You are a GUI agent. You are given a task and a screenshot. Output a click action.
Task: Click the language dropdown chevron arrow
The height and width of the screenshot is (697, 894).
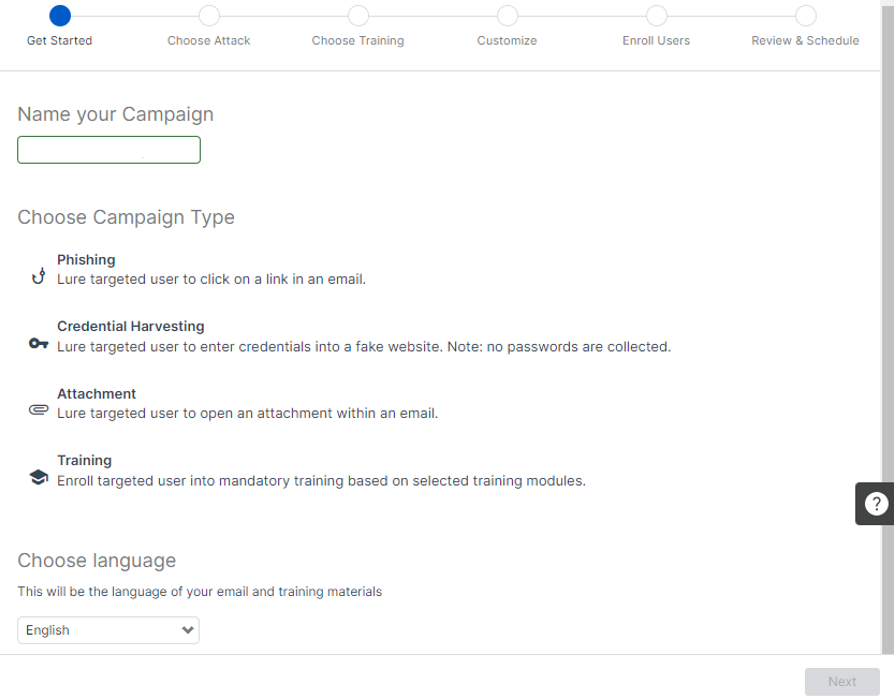(187, 630)
